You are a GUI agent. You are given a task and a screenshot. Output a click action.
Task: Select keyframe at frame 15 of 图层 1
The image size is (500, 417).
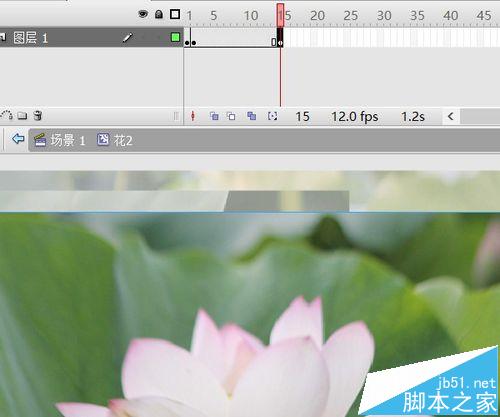280,38
